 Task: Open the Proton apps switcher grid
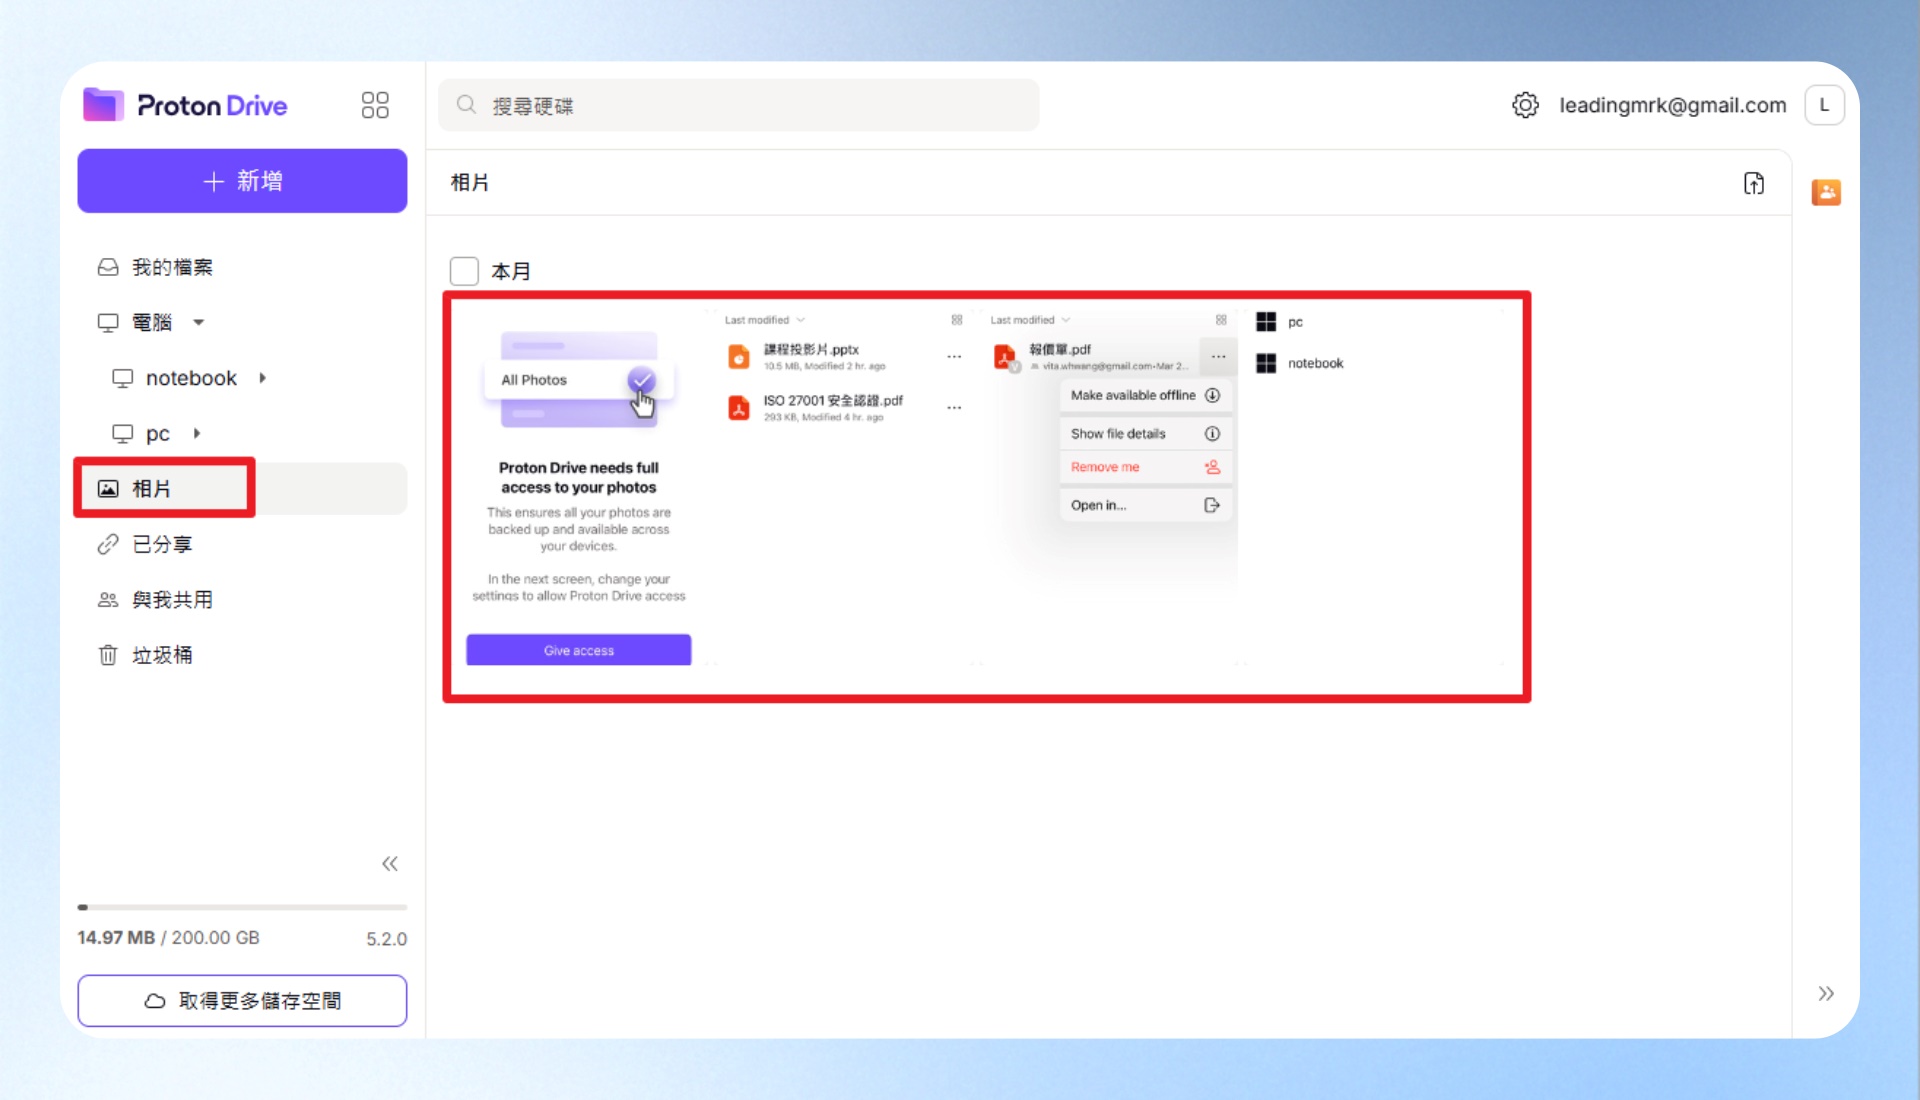coord(375,105)
